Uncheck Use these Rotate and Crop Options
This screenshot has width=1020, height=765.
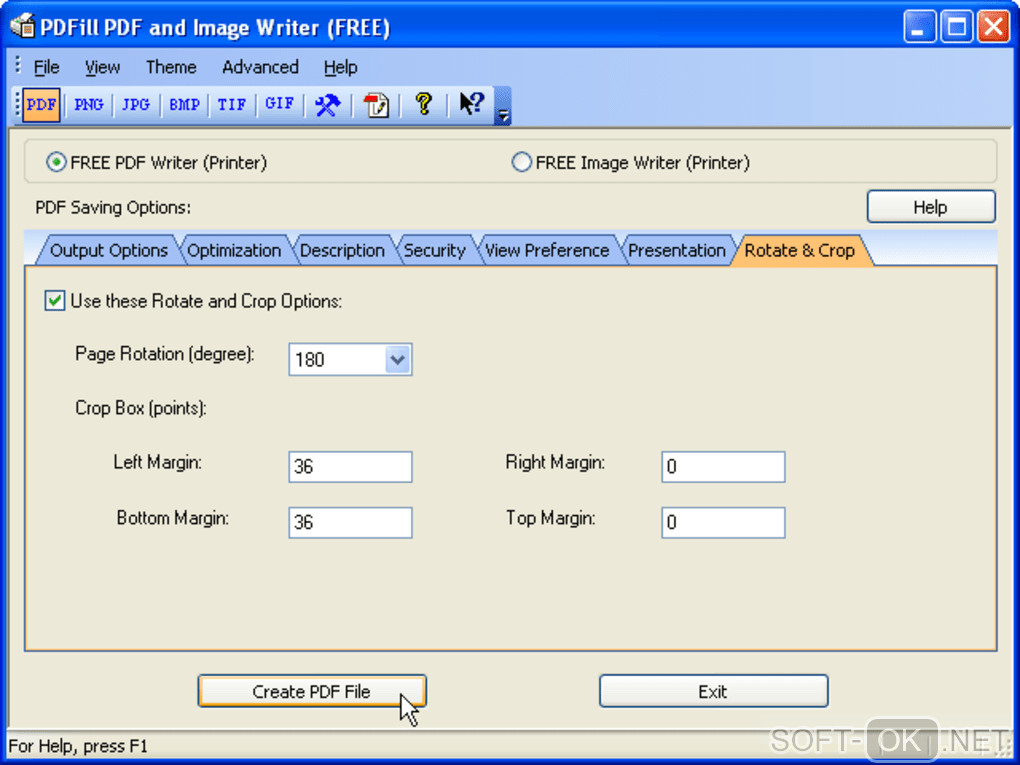pyautogui.click(x=55, y=301)
